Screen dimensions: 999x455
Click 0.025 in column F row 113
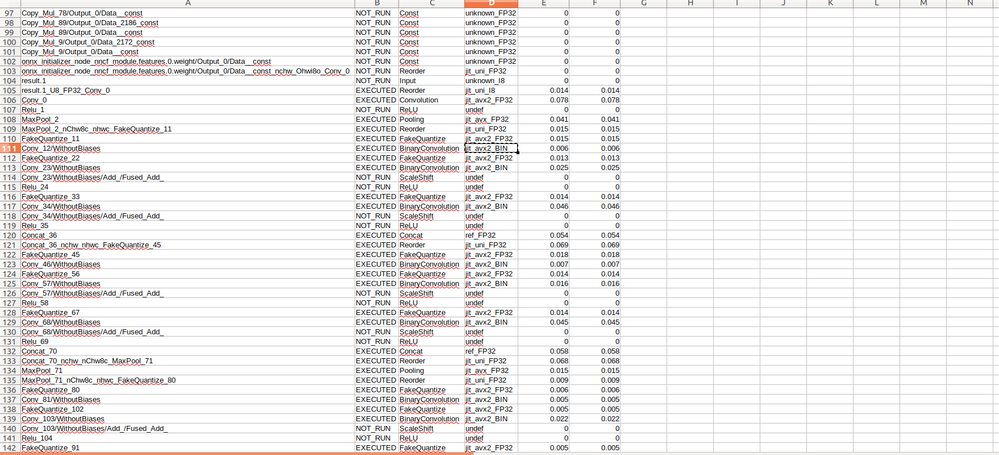tap(595, 168)
